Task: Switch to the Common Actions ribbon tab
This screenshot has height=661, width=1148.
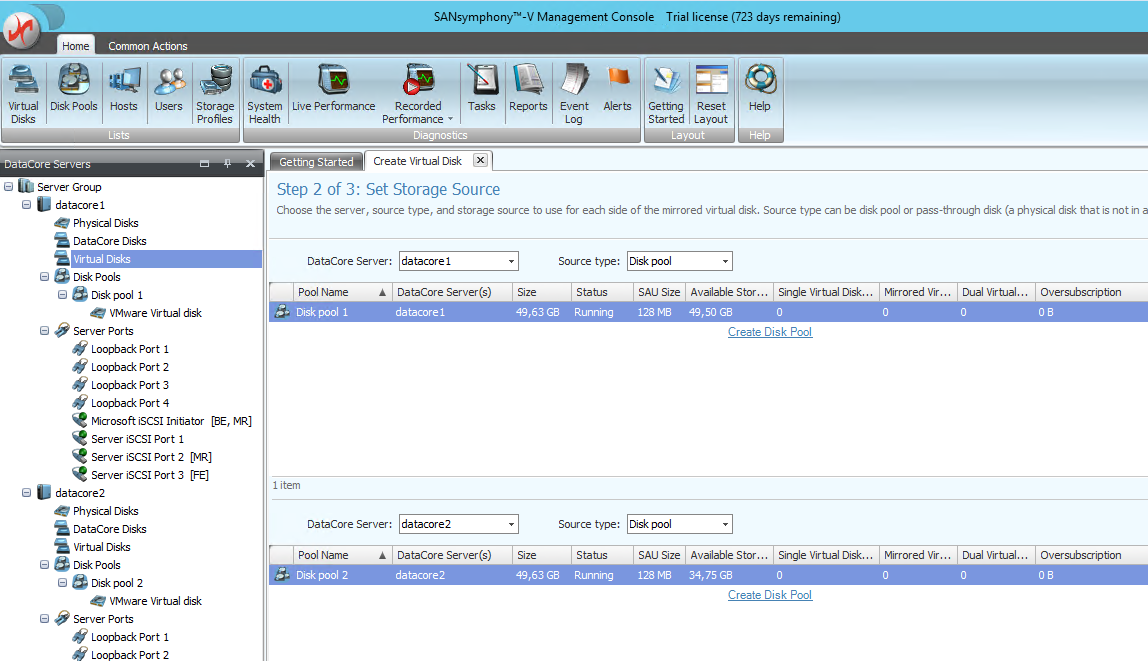Action: (148, 45)
